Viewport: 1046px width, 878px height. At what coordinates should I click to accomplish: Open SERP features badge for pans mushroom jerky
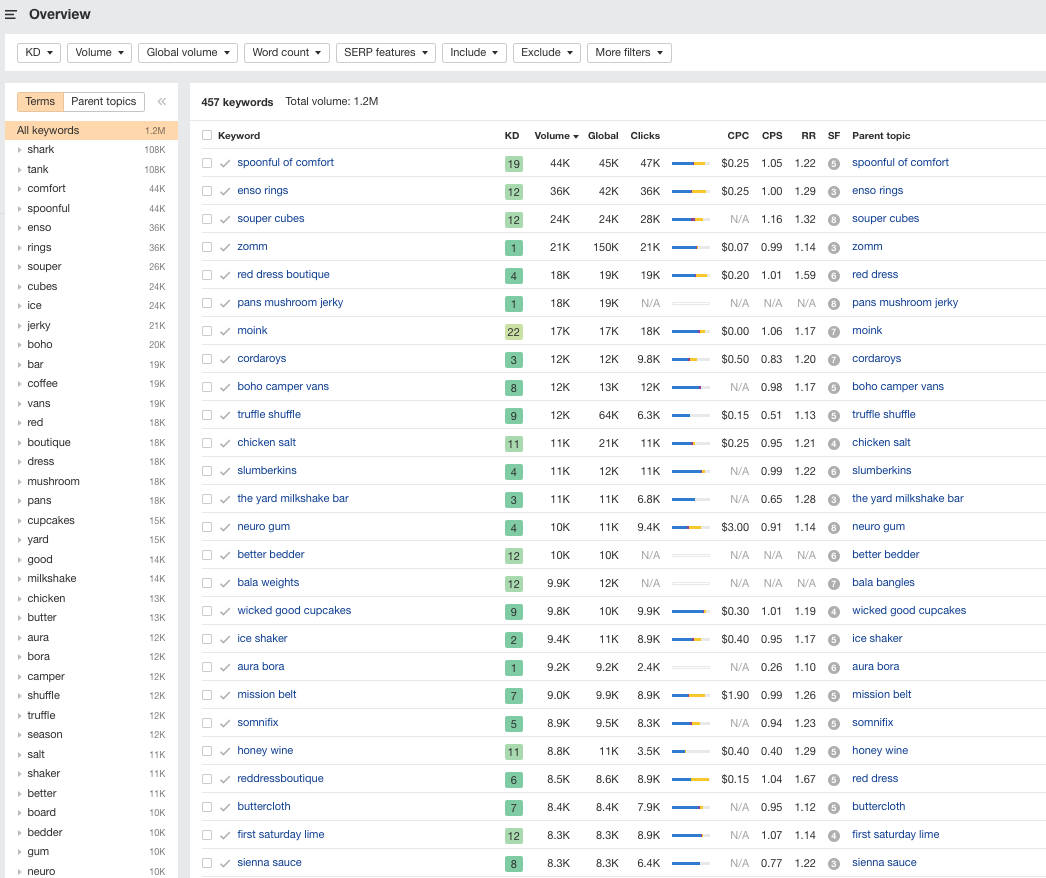click(x=834, y=304)
